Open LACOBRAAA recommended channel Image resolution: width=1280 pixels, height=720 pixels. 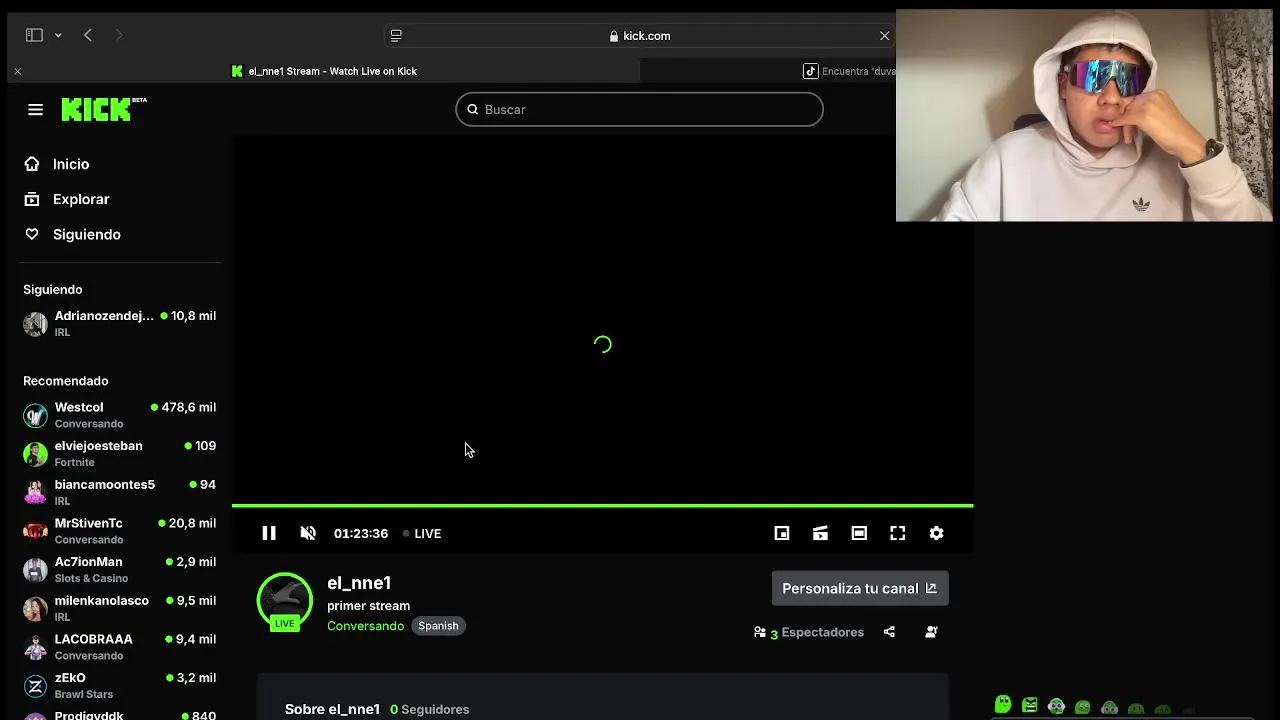pyautogui.click(x=120, y=647)
